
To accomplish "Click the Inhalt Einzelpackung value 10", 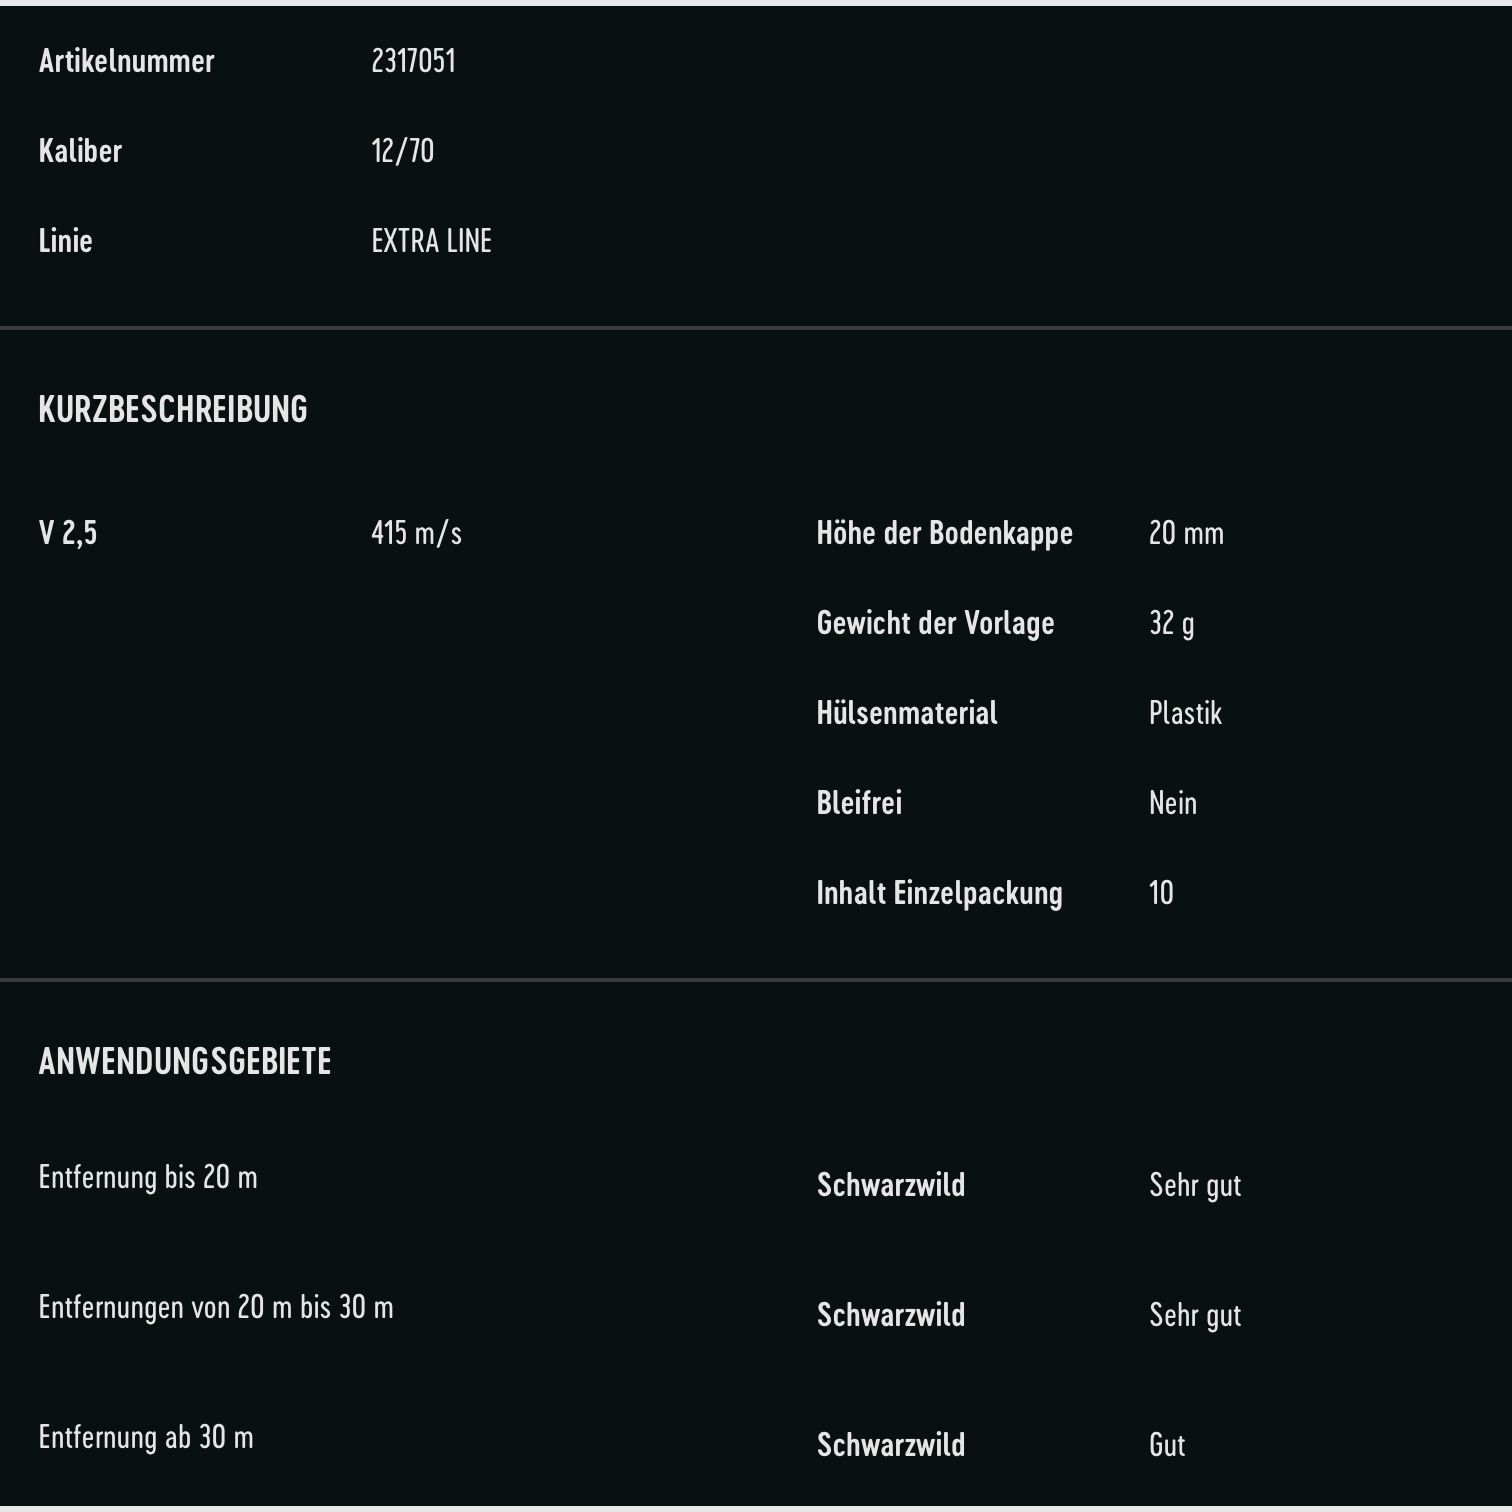I will [x=1160, y=894].
